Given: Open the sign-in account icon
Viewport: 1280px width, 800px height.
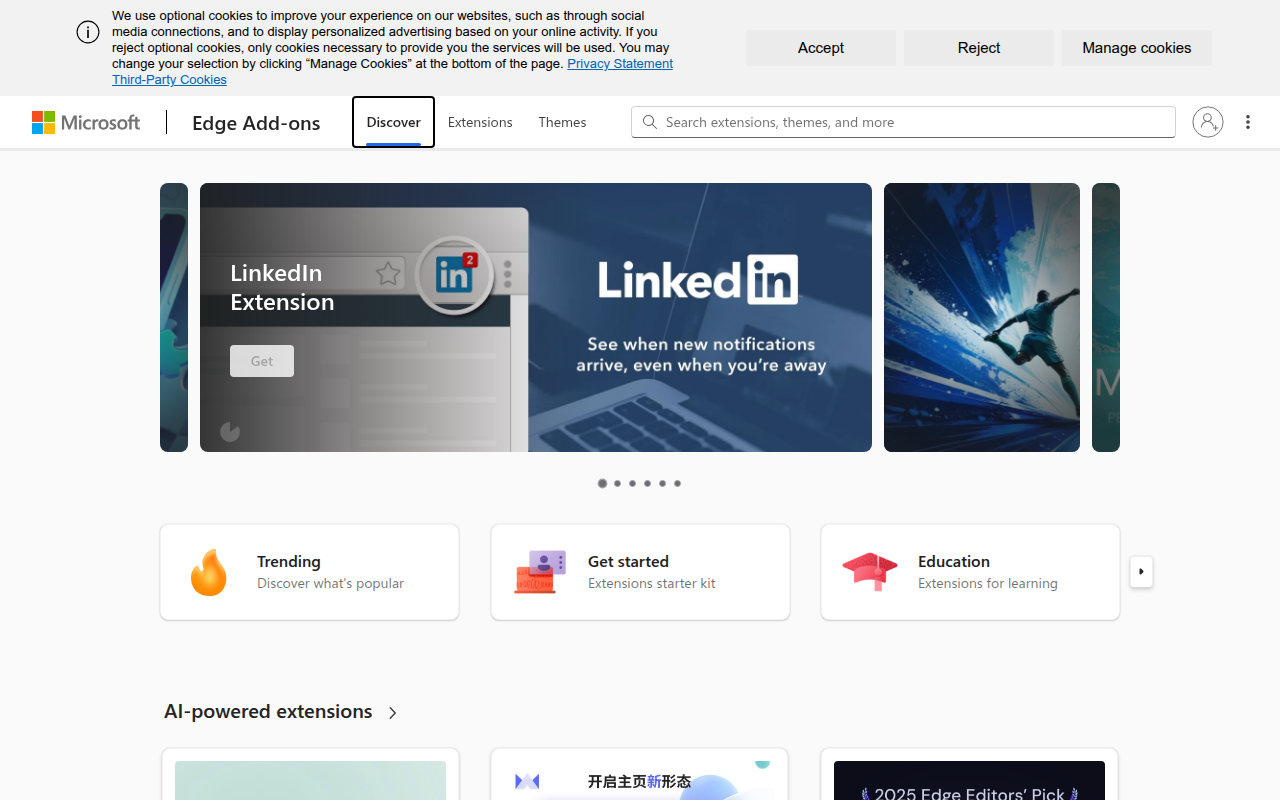Looking at the screenshot, I should click(1208, 122).
